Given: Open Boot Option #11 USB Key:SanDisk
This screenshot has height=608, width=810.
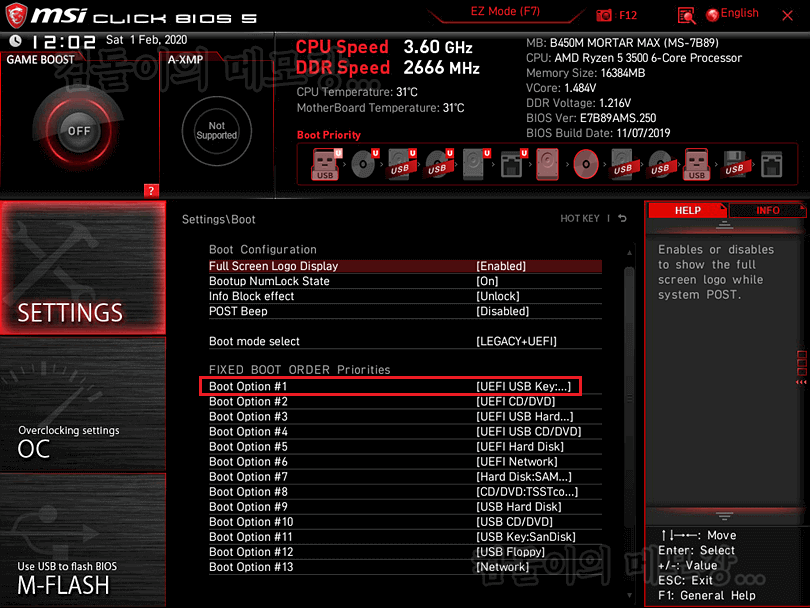Looking at the screenshot, I should [405, 537].
